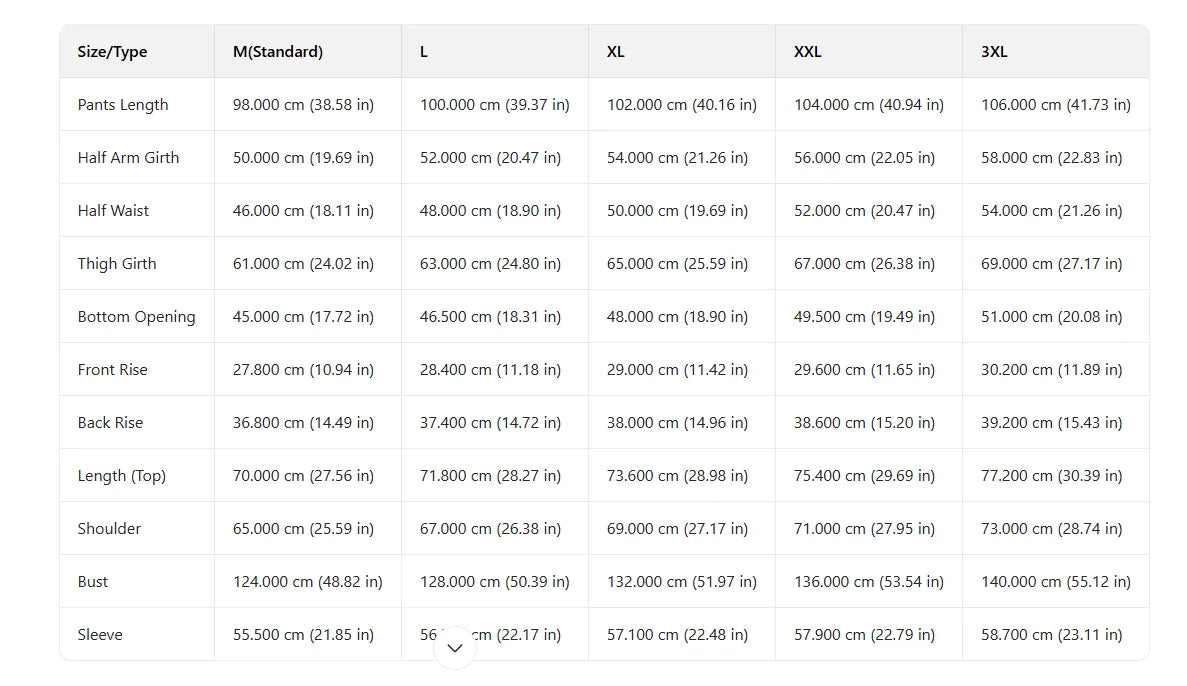The width and height of the screenshot is (1187, 686).
Task: Click the 100.000 cm (39.37 in) cell
Action: point(494,104)
